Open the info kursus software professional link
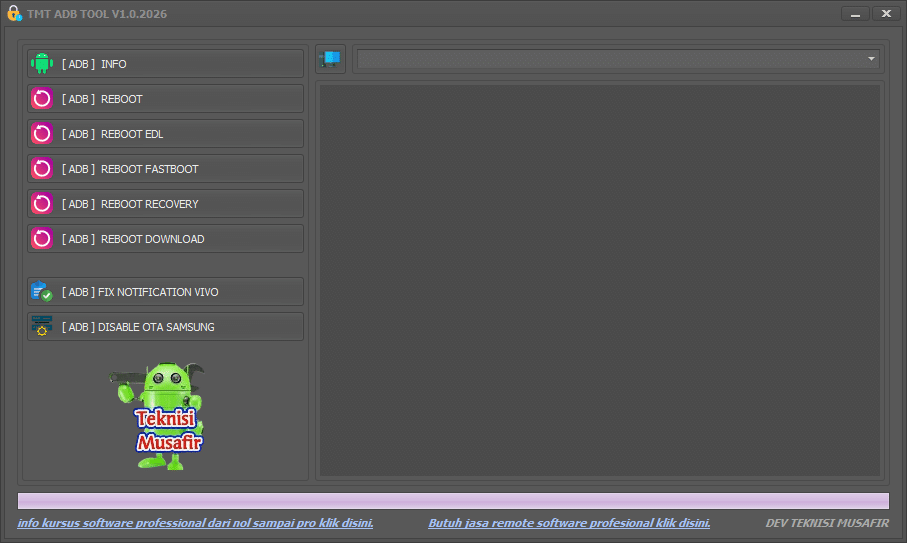This screenshot has width=907, height=543. click(196, 523)
